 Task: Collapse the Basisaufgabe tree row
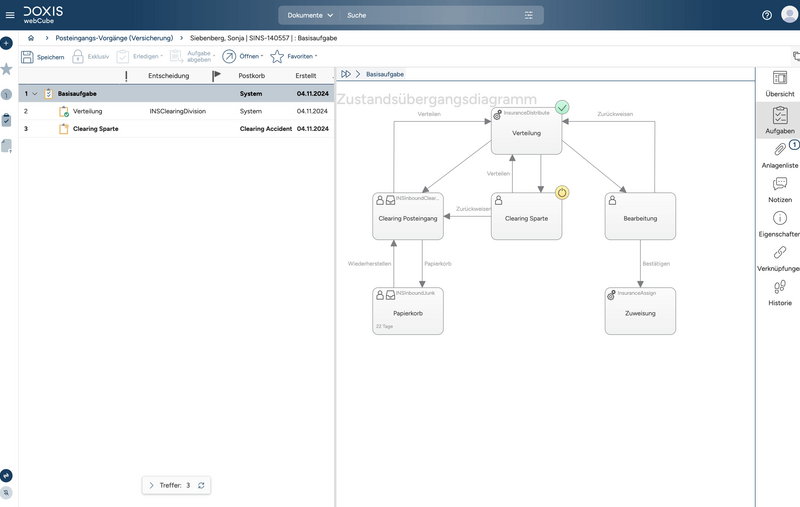pos(35,94)
